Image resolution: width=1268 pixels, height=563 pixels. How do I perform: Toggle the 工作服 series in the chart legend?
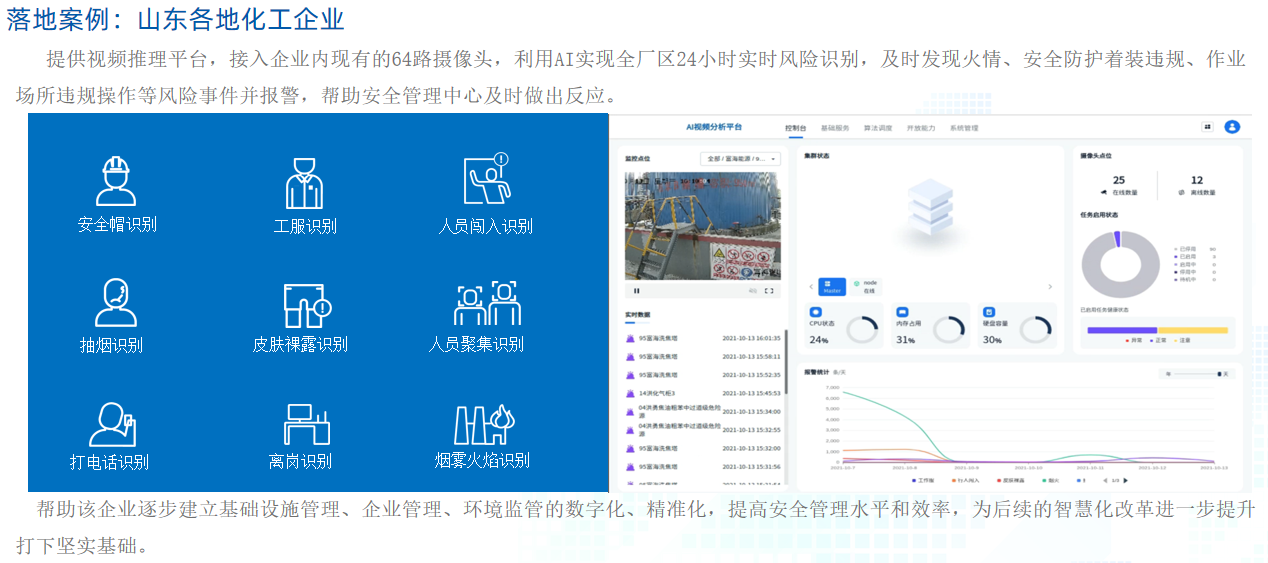[x=921, y=480]
